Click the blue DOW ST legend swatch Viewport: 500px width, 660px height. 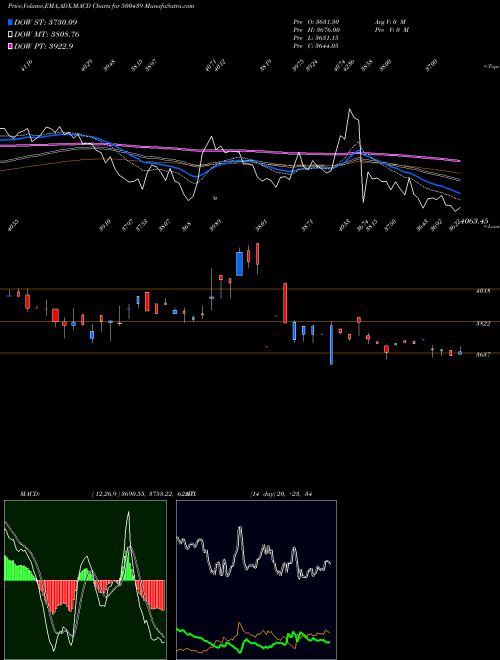10,22
